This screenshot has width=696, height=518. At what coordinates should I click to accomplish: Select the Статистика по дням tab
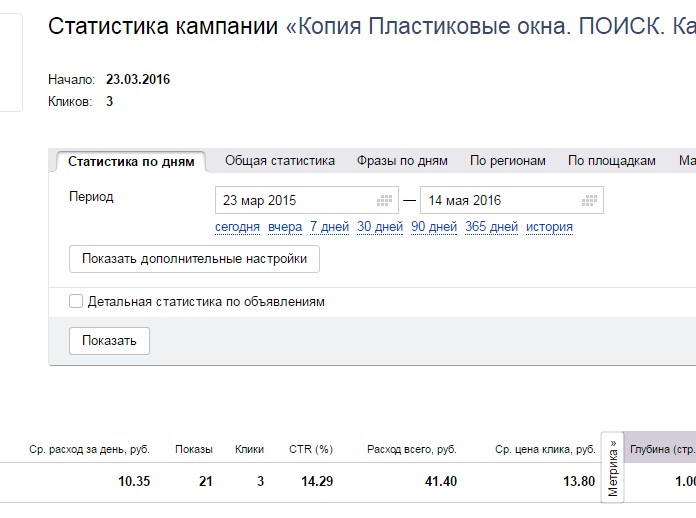pyautogui.click(x=131, y=161)
